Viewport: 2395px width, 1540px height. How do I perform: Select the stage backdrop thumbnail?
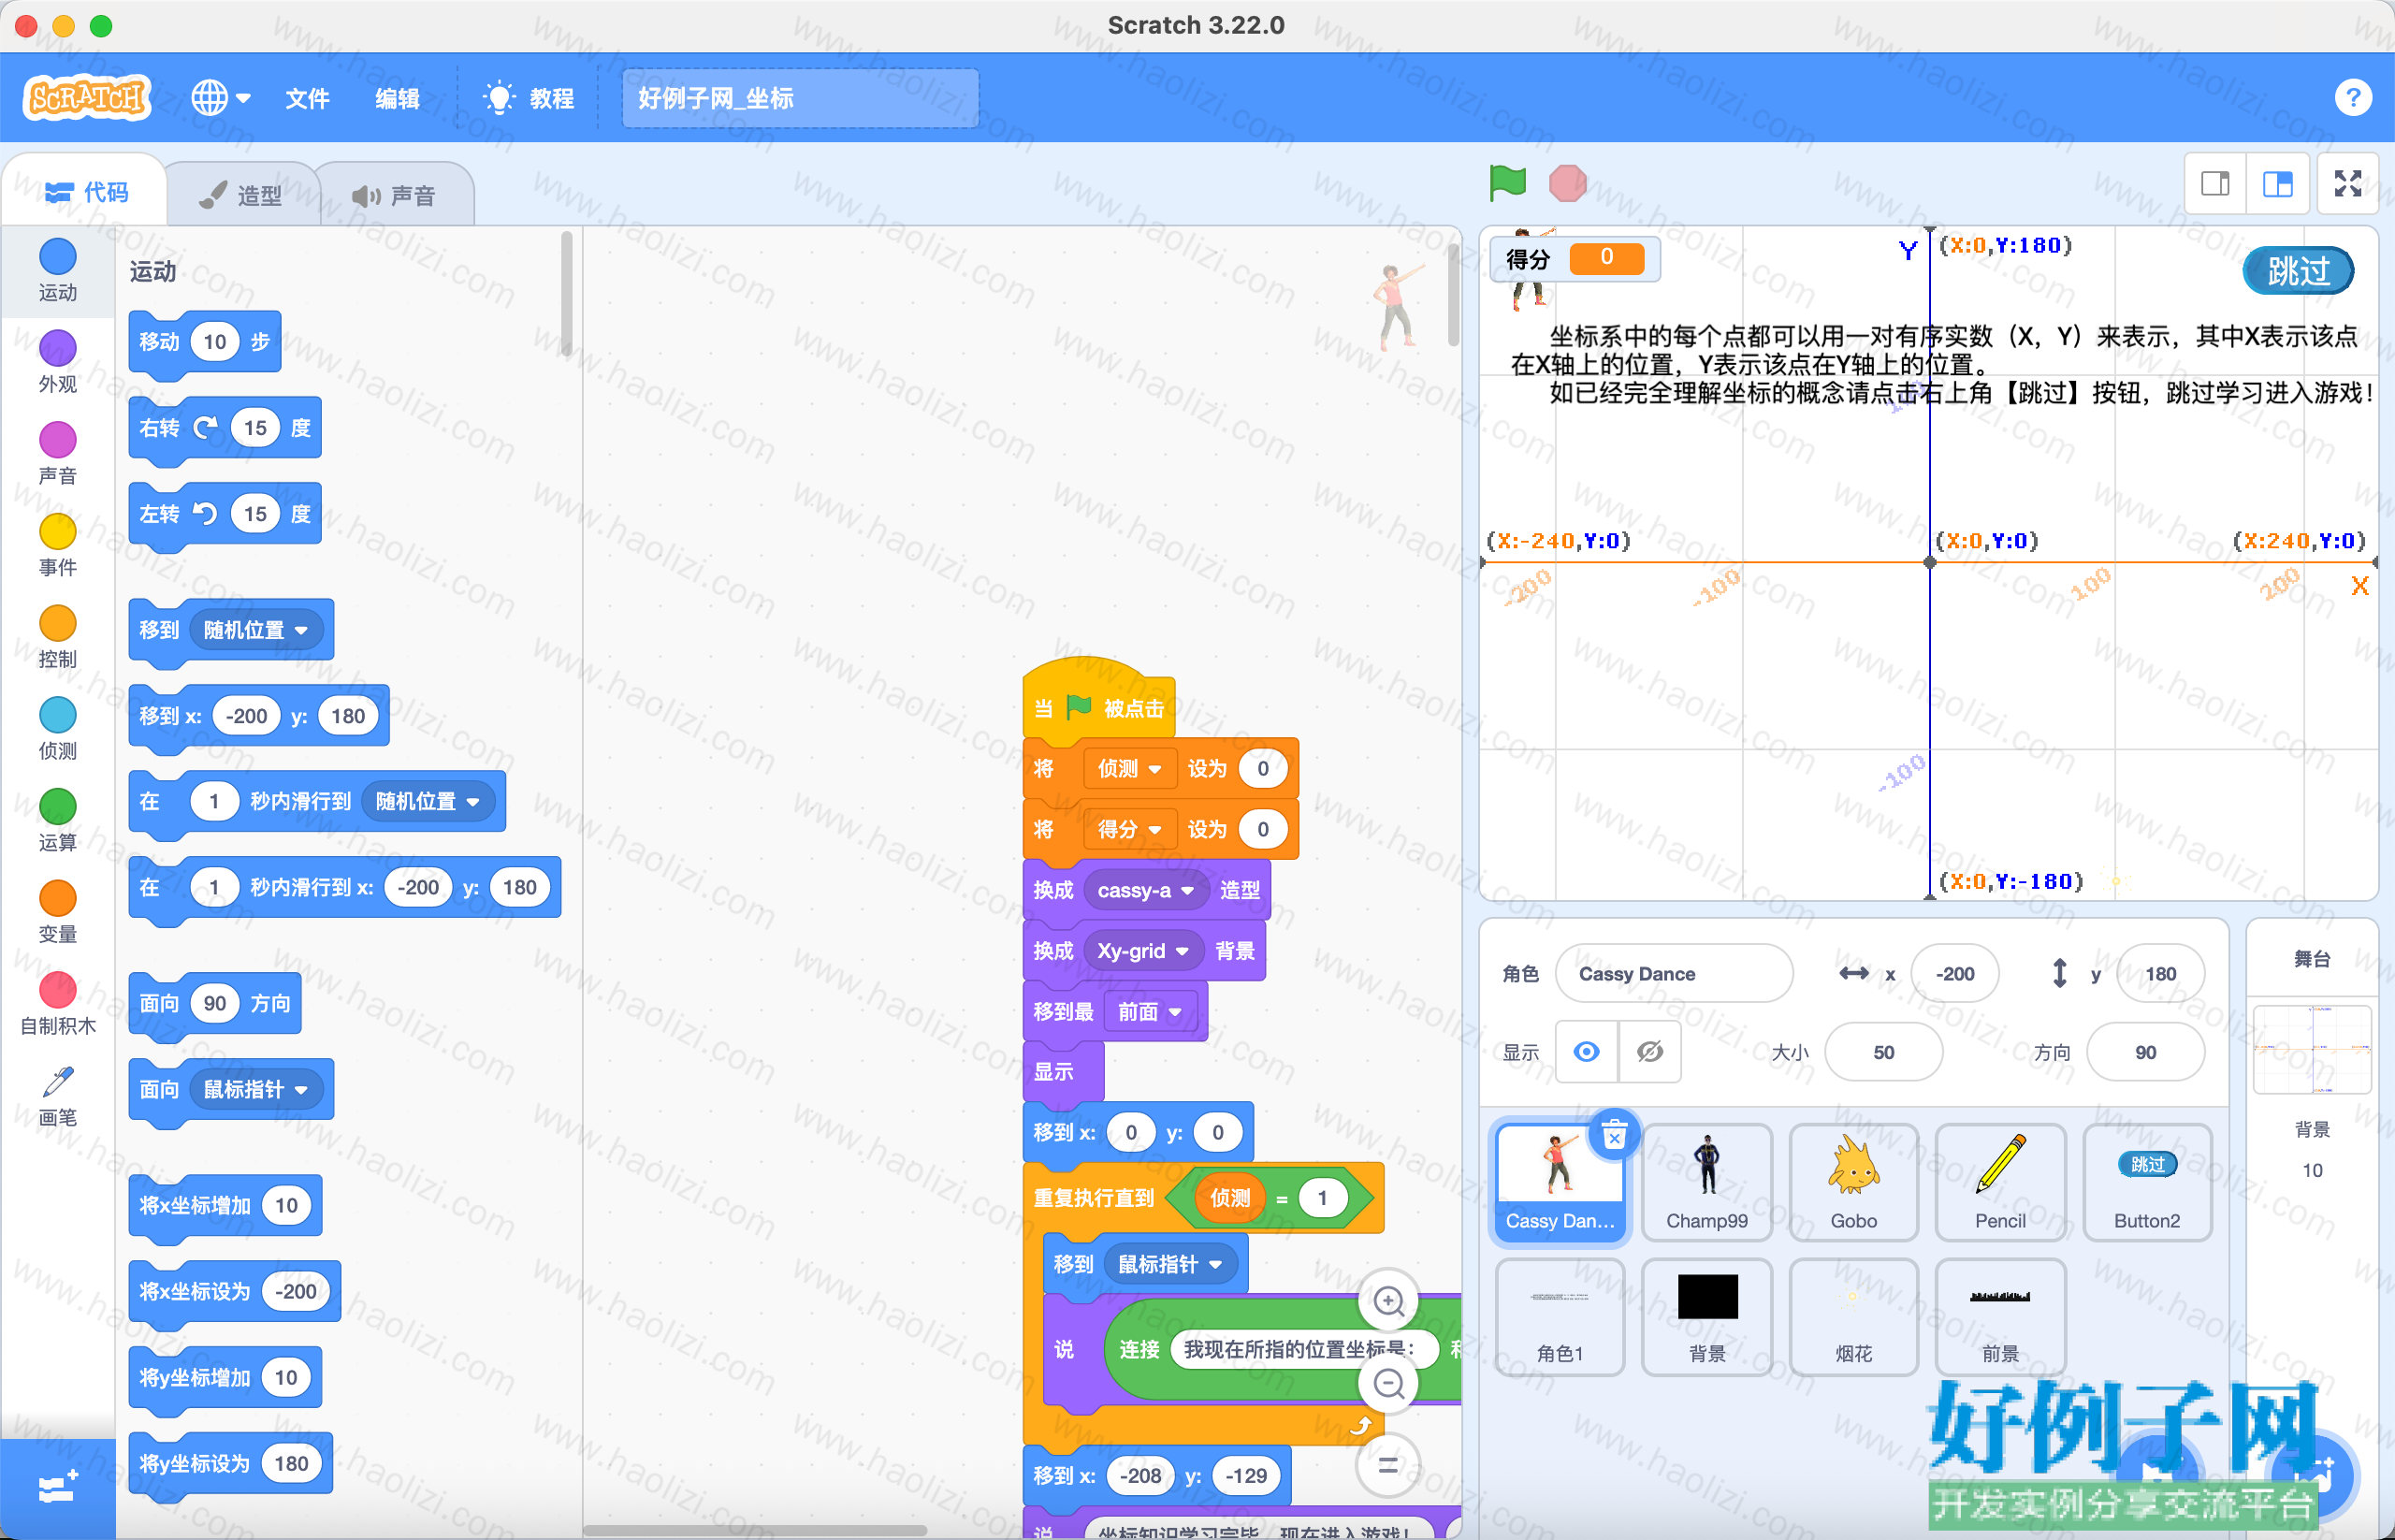2312,1050
